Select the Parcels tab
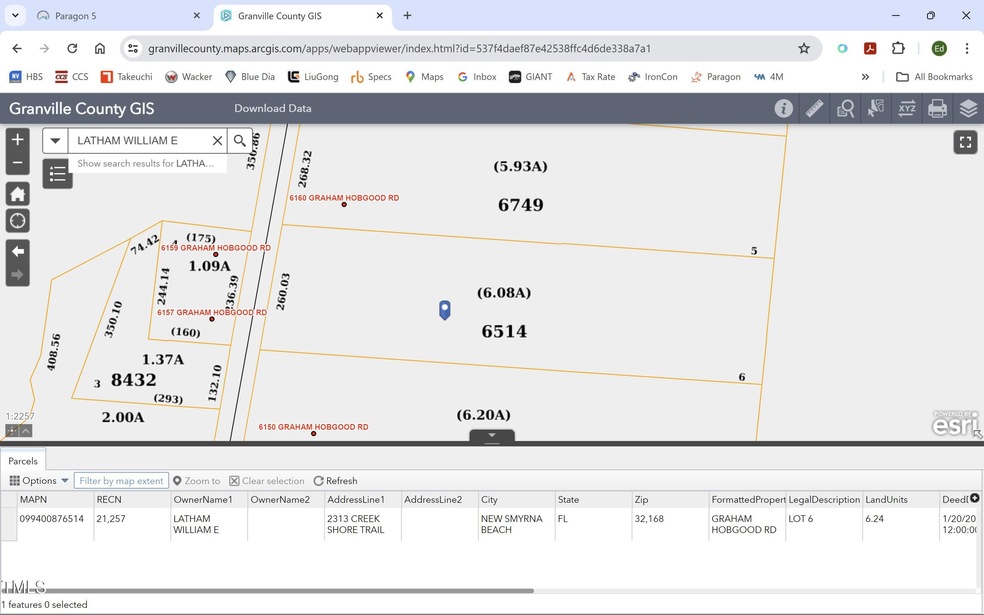 [22, 460]
